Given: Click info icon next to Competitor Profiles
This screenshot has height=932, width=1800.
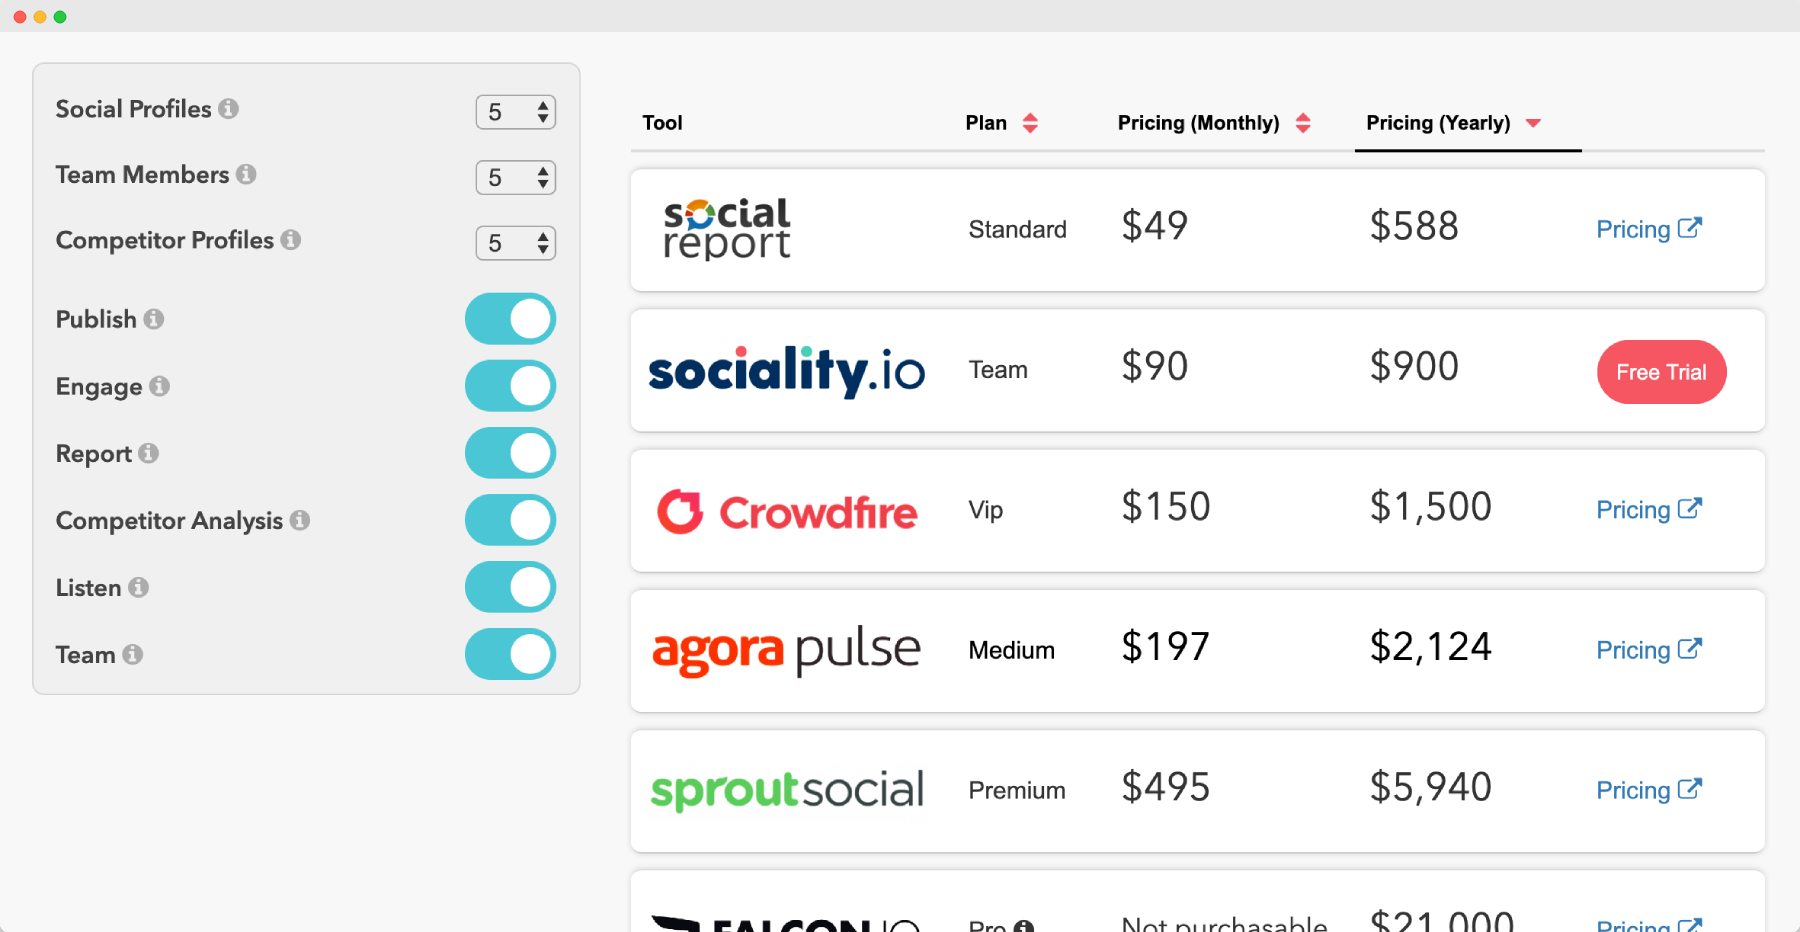Looking at the screenshot, I should (291, 240).
